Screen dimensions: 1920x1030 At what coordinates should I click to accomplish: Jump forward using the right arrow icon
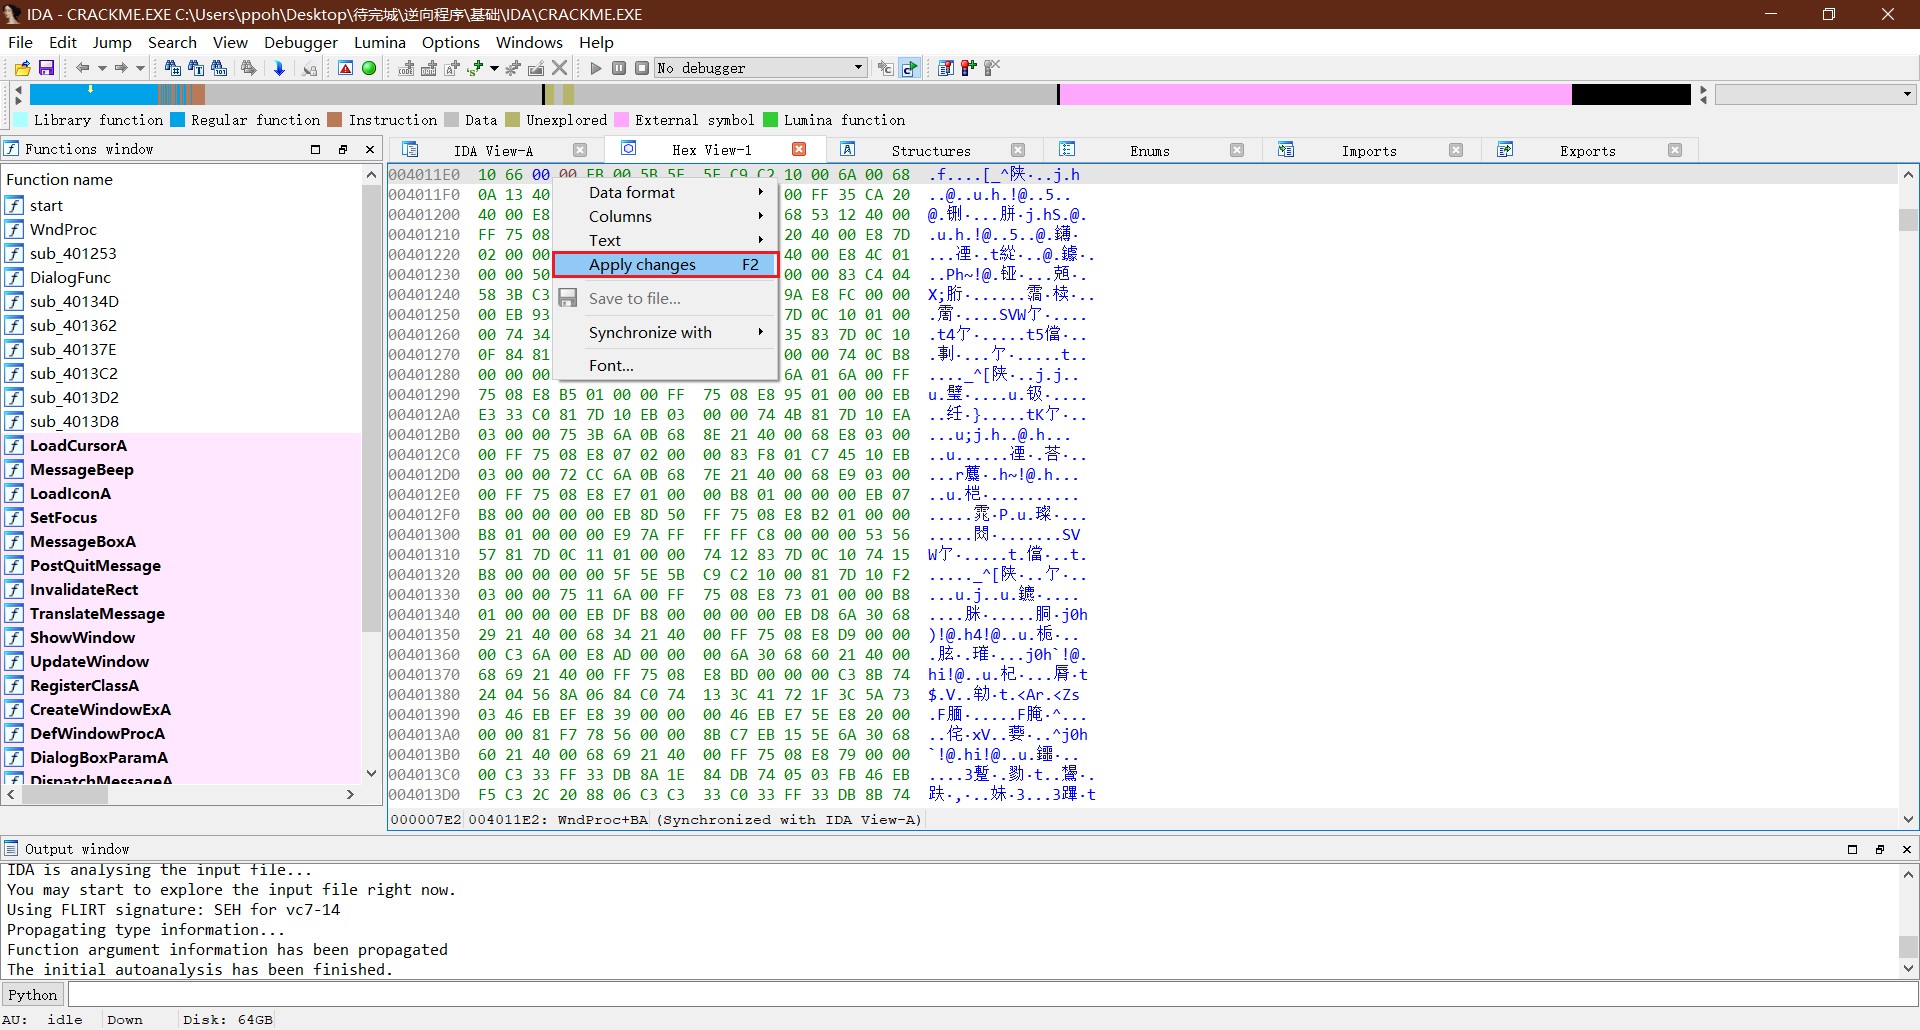121,68
